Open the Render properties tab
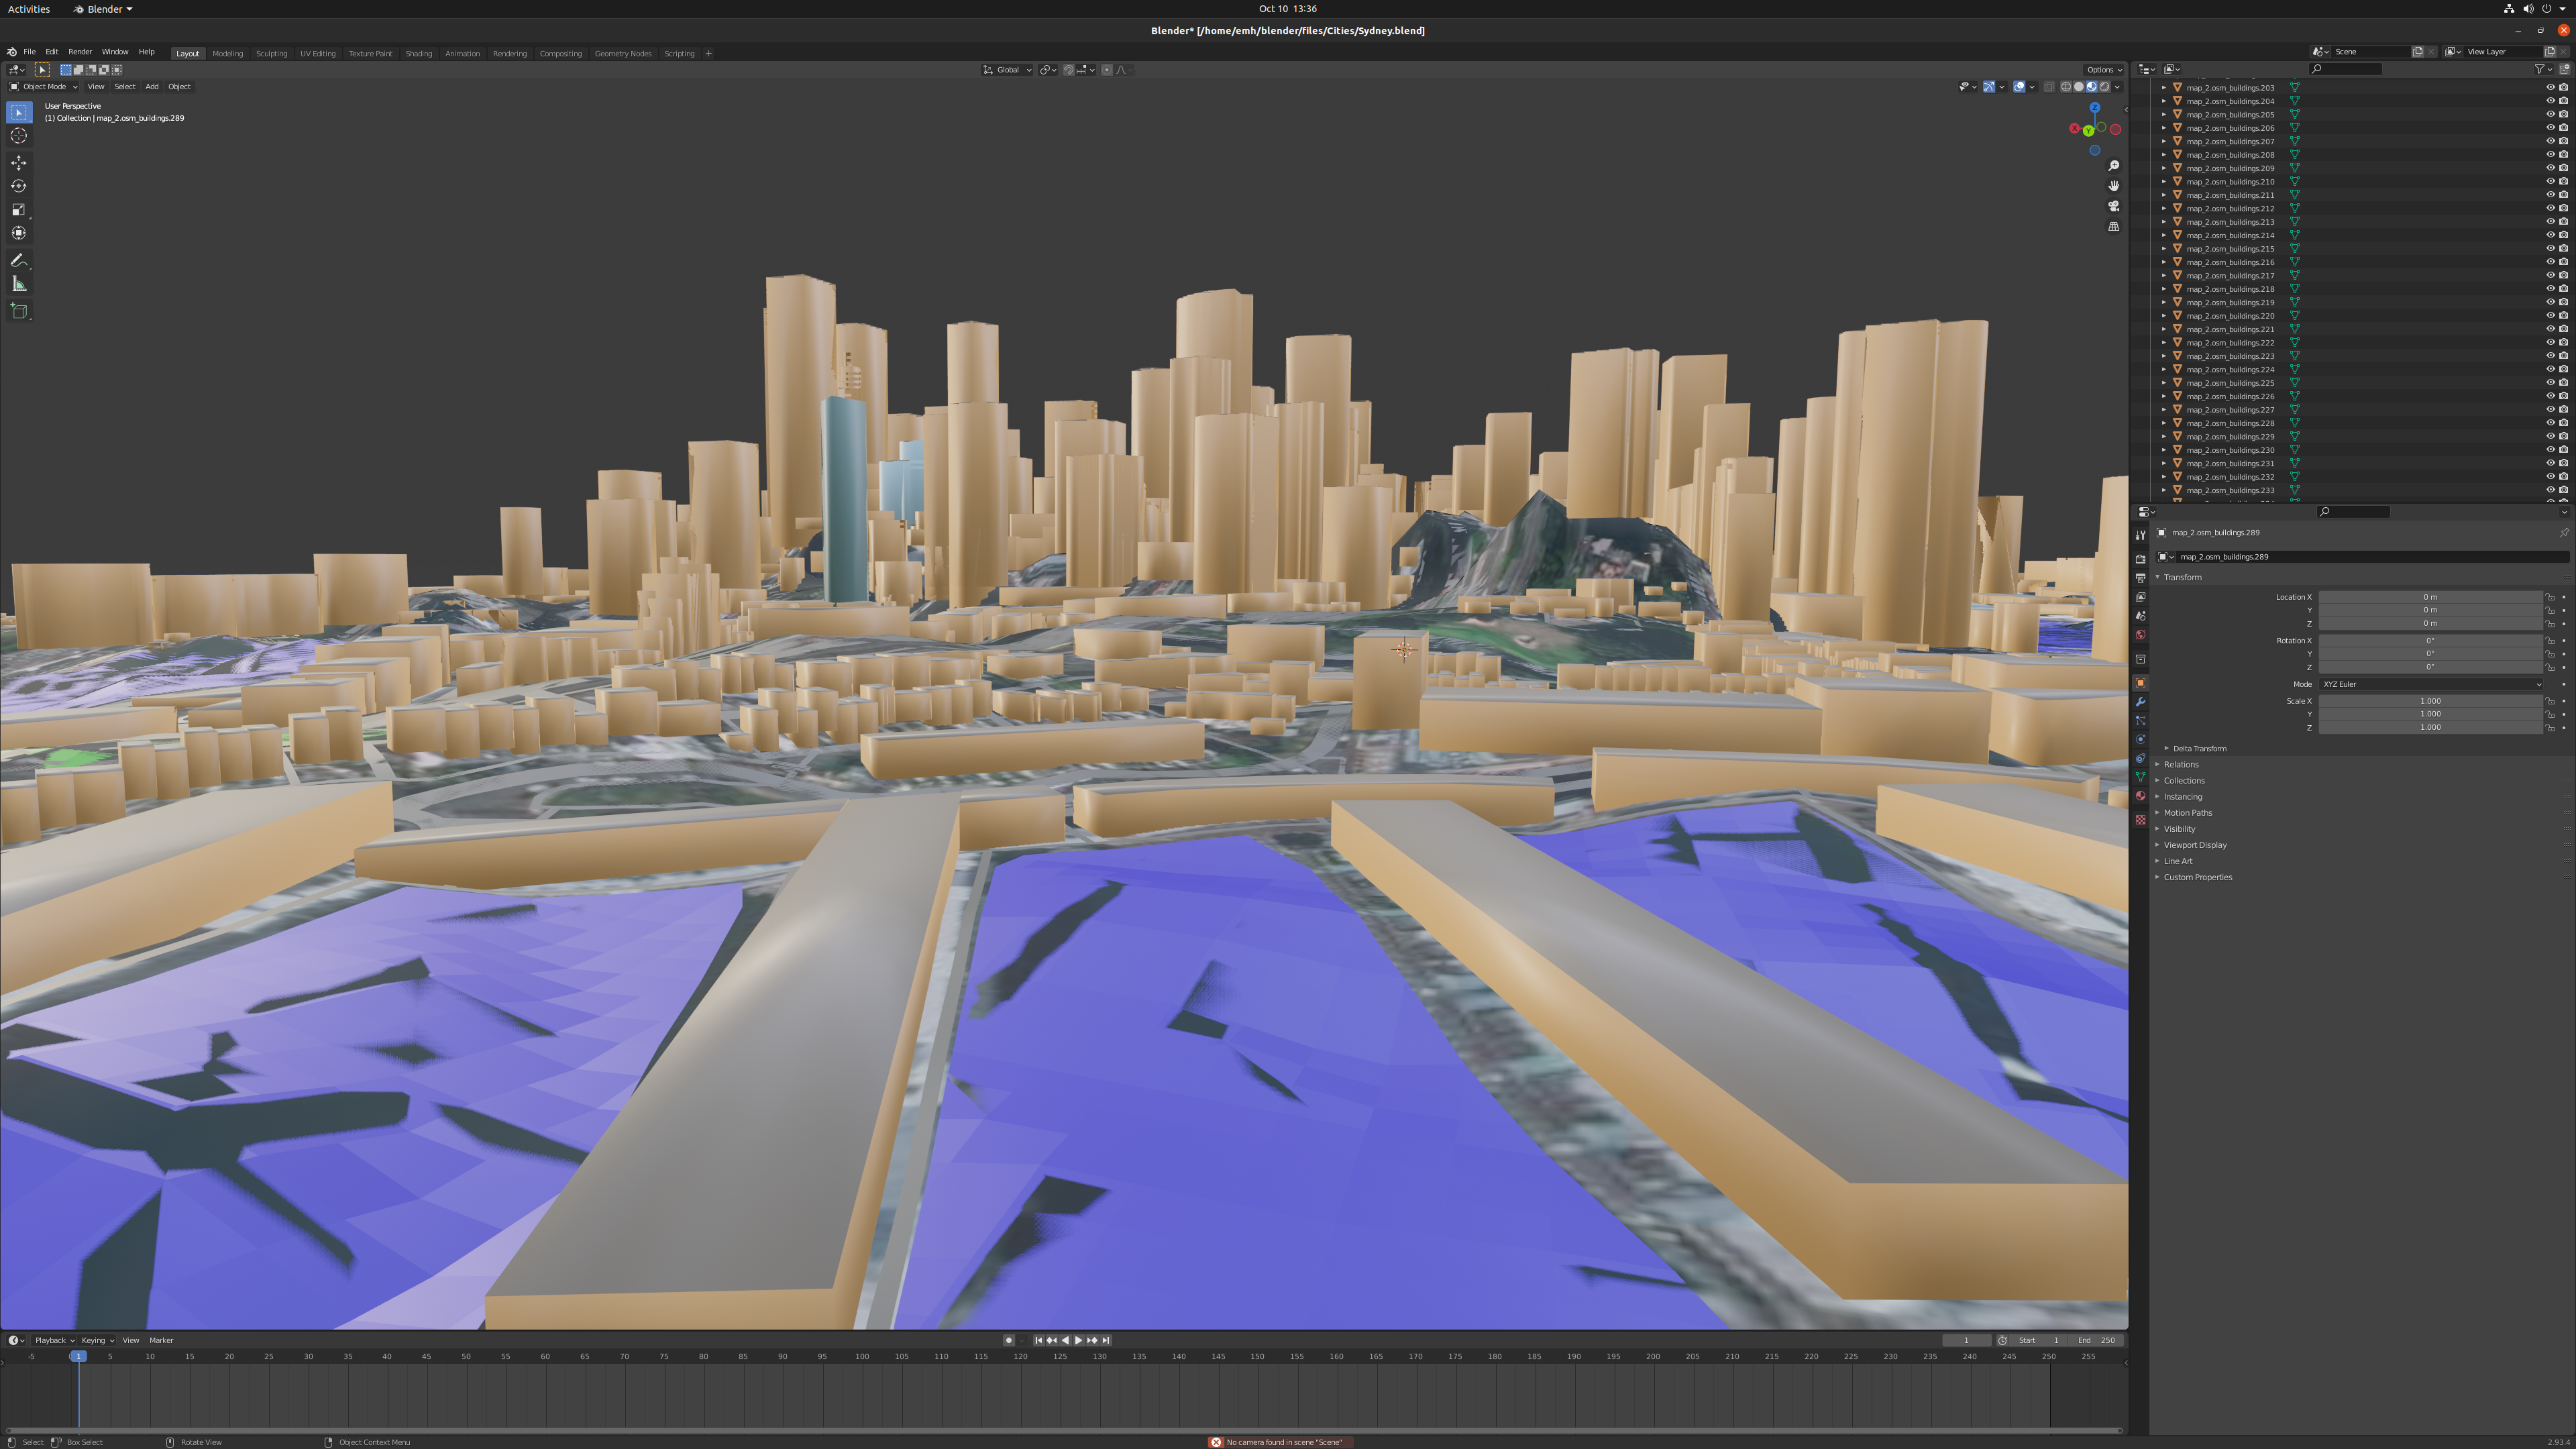 (x=2140, y=559)
